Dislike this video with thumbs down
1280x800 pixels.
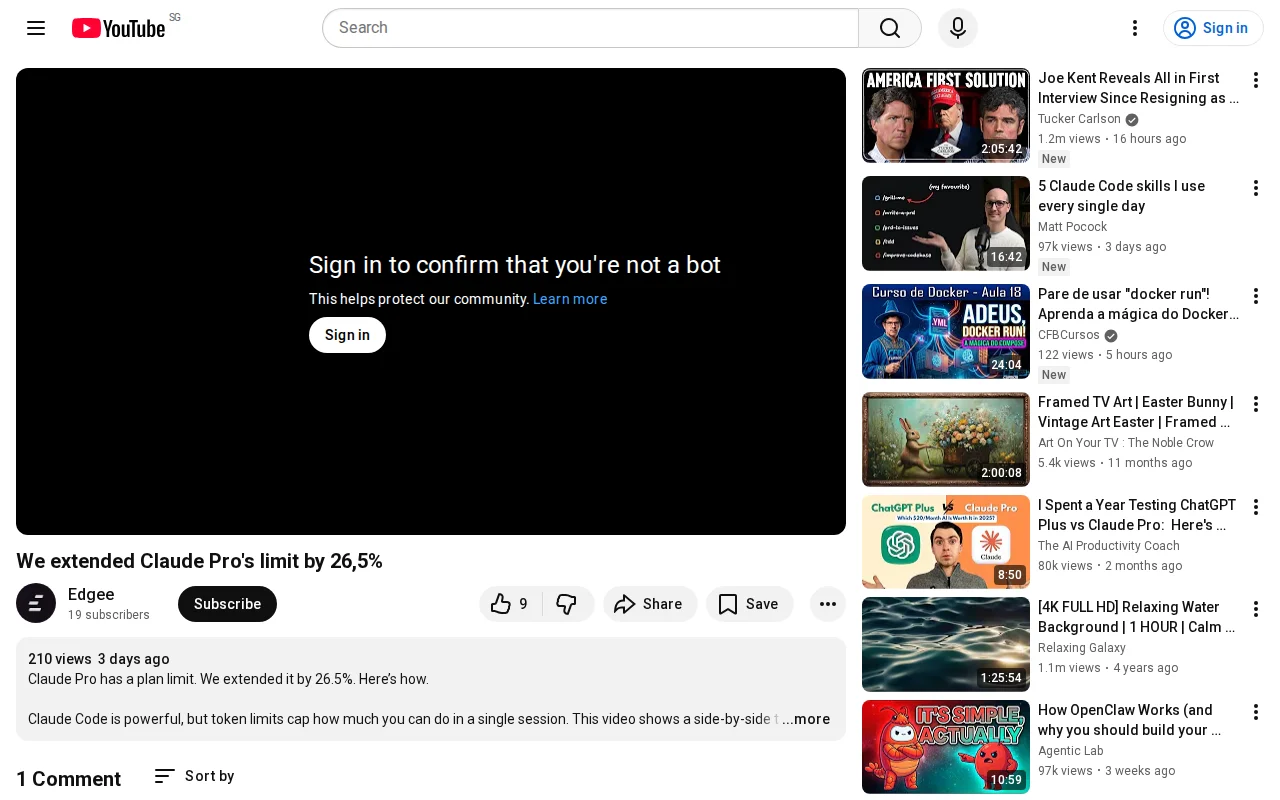coord(567,604)
